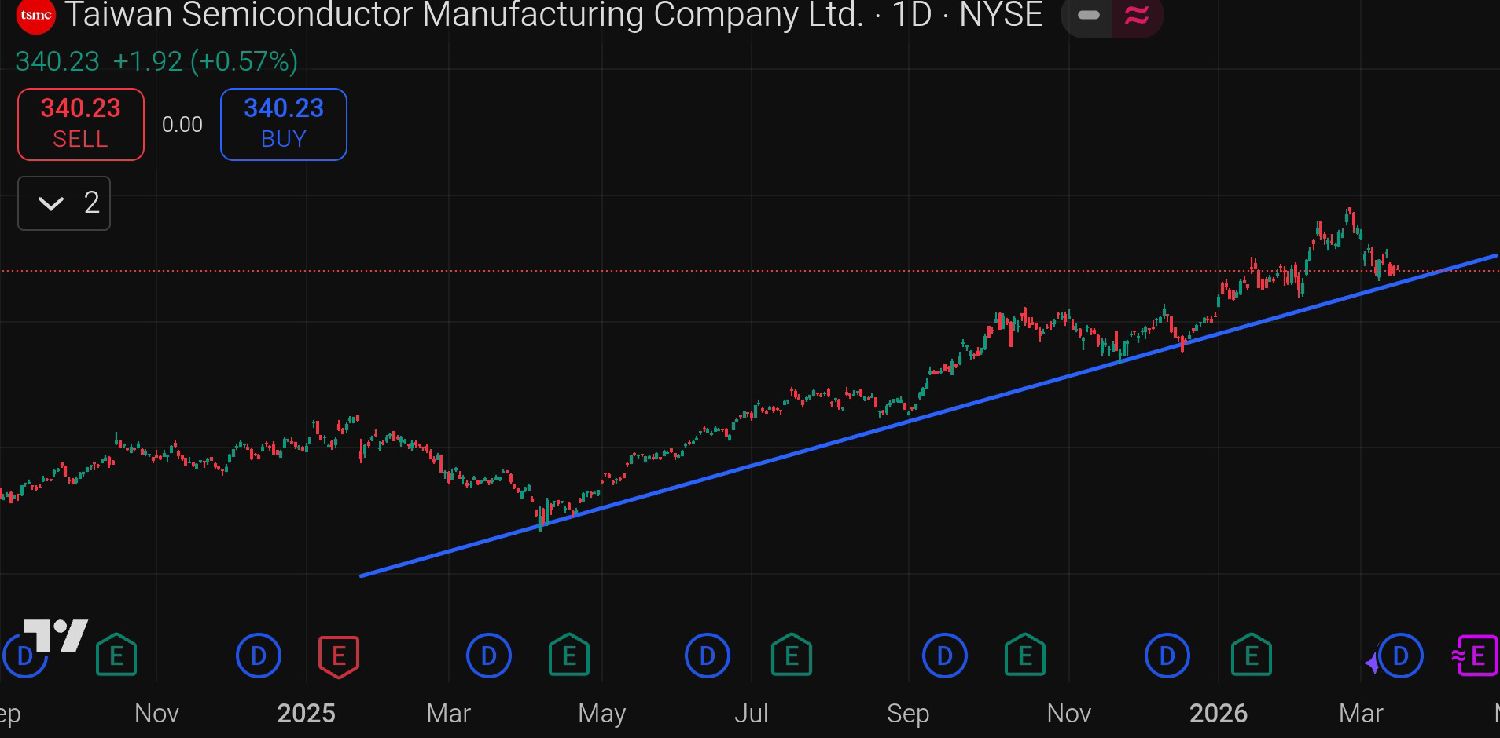Open the March 2026 dividend marker
1500x738 pixels.
(x=1401, y=656)
